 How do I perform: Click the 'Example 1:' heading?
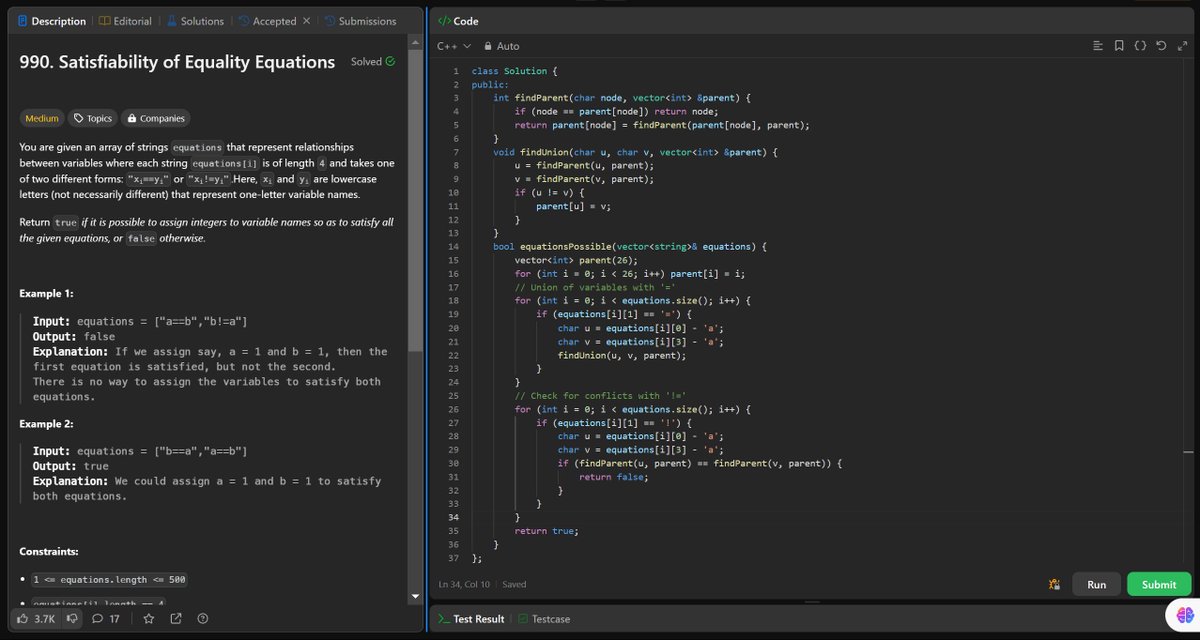(46, 294)
